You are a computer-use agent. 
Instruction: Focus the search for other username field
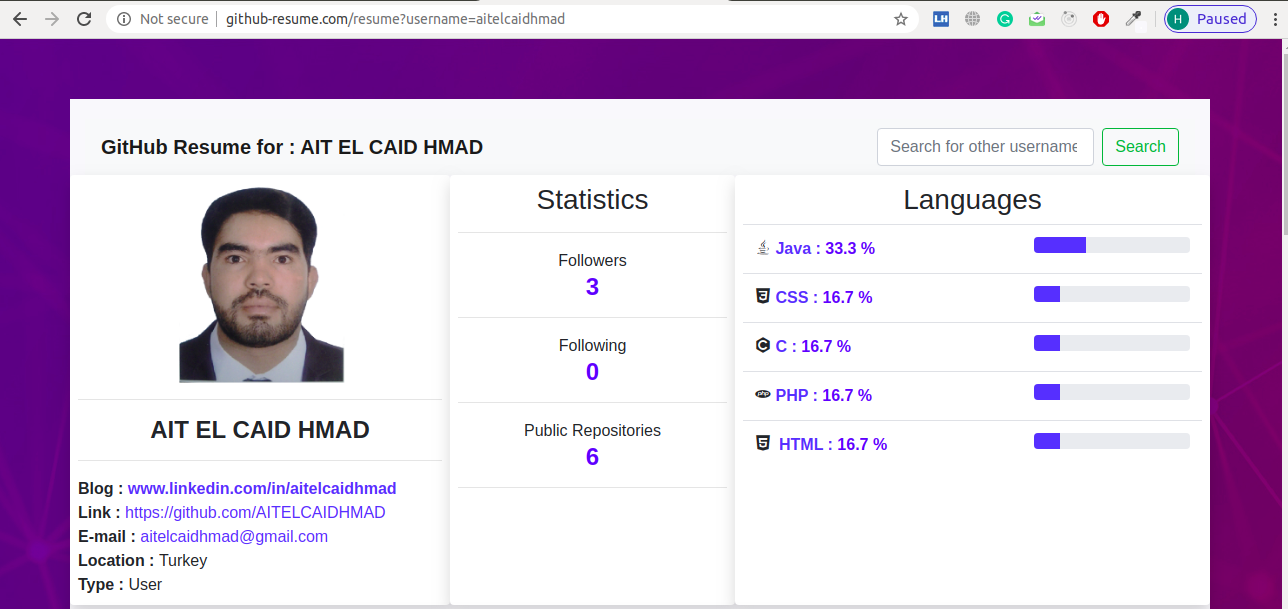[x=984, y=147]
